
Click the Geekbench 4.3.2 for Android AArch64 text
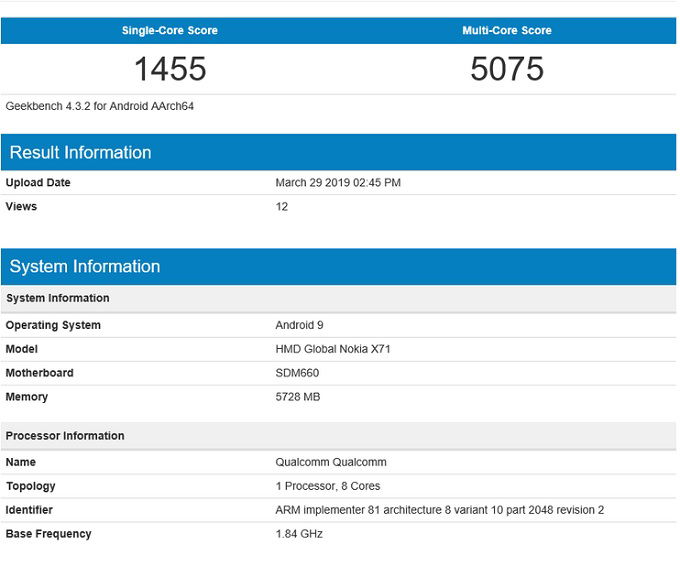(x=99, y=106)
